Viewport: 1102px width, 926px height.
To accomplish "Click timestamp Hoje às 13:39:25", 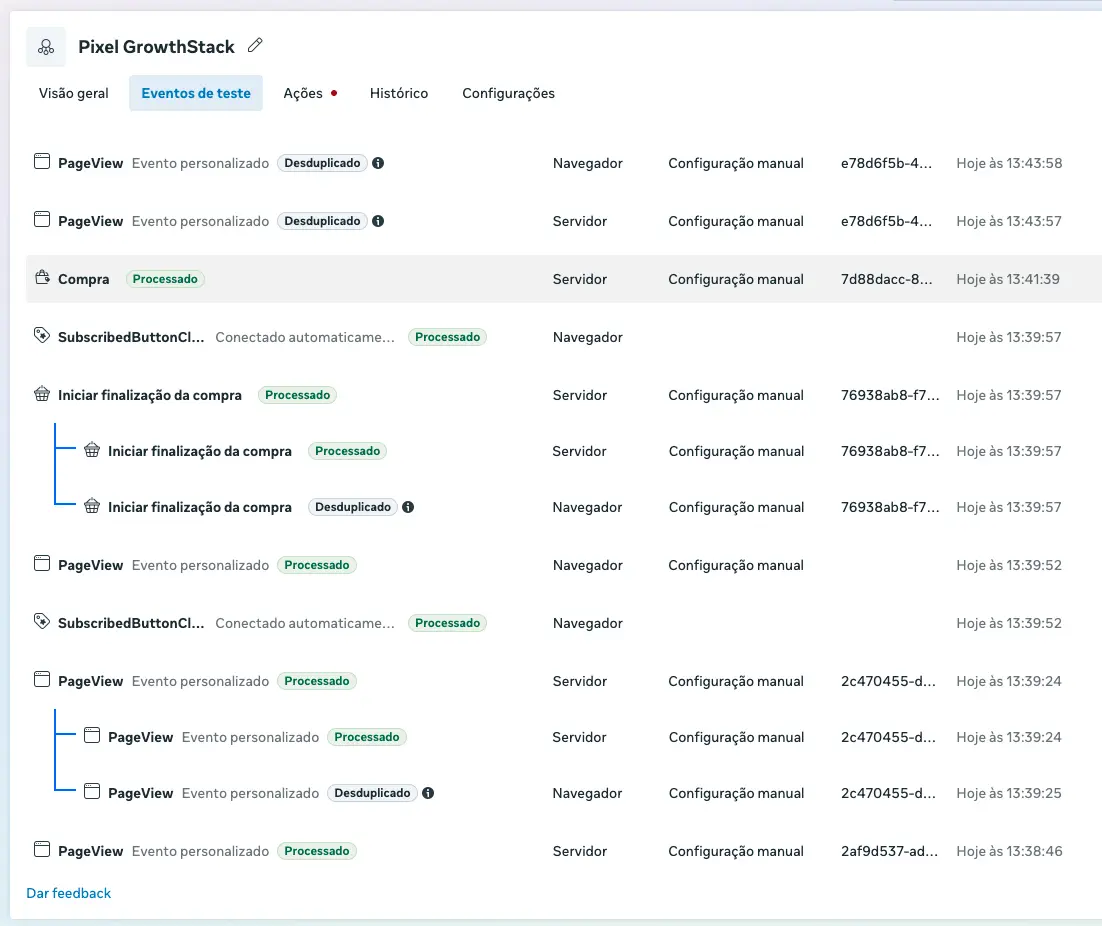I will tap(1009, 793).
